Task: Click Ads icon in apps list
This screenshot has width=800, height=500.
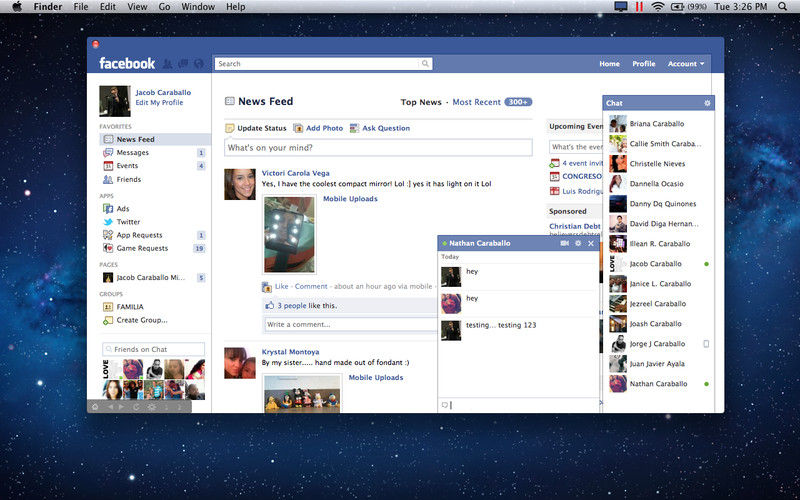Action: (108, 209)
